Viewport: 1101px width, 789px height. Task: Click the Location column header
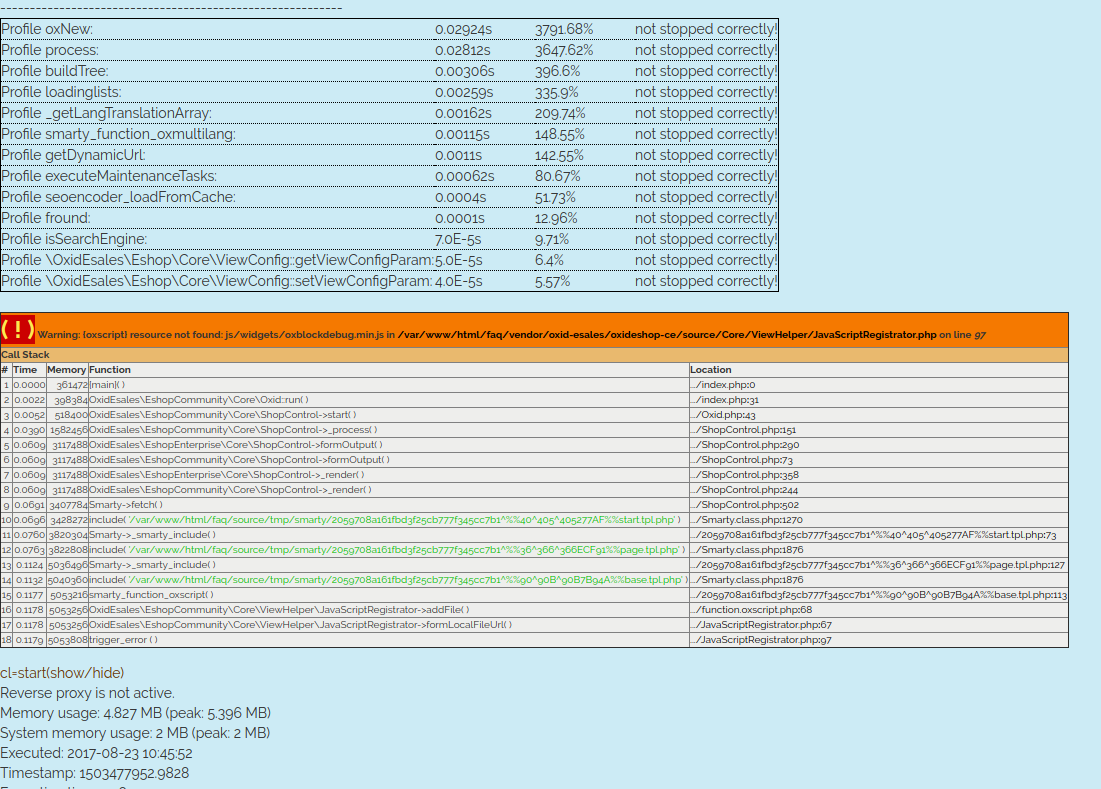point(711,370)
